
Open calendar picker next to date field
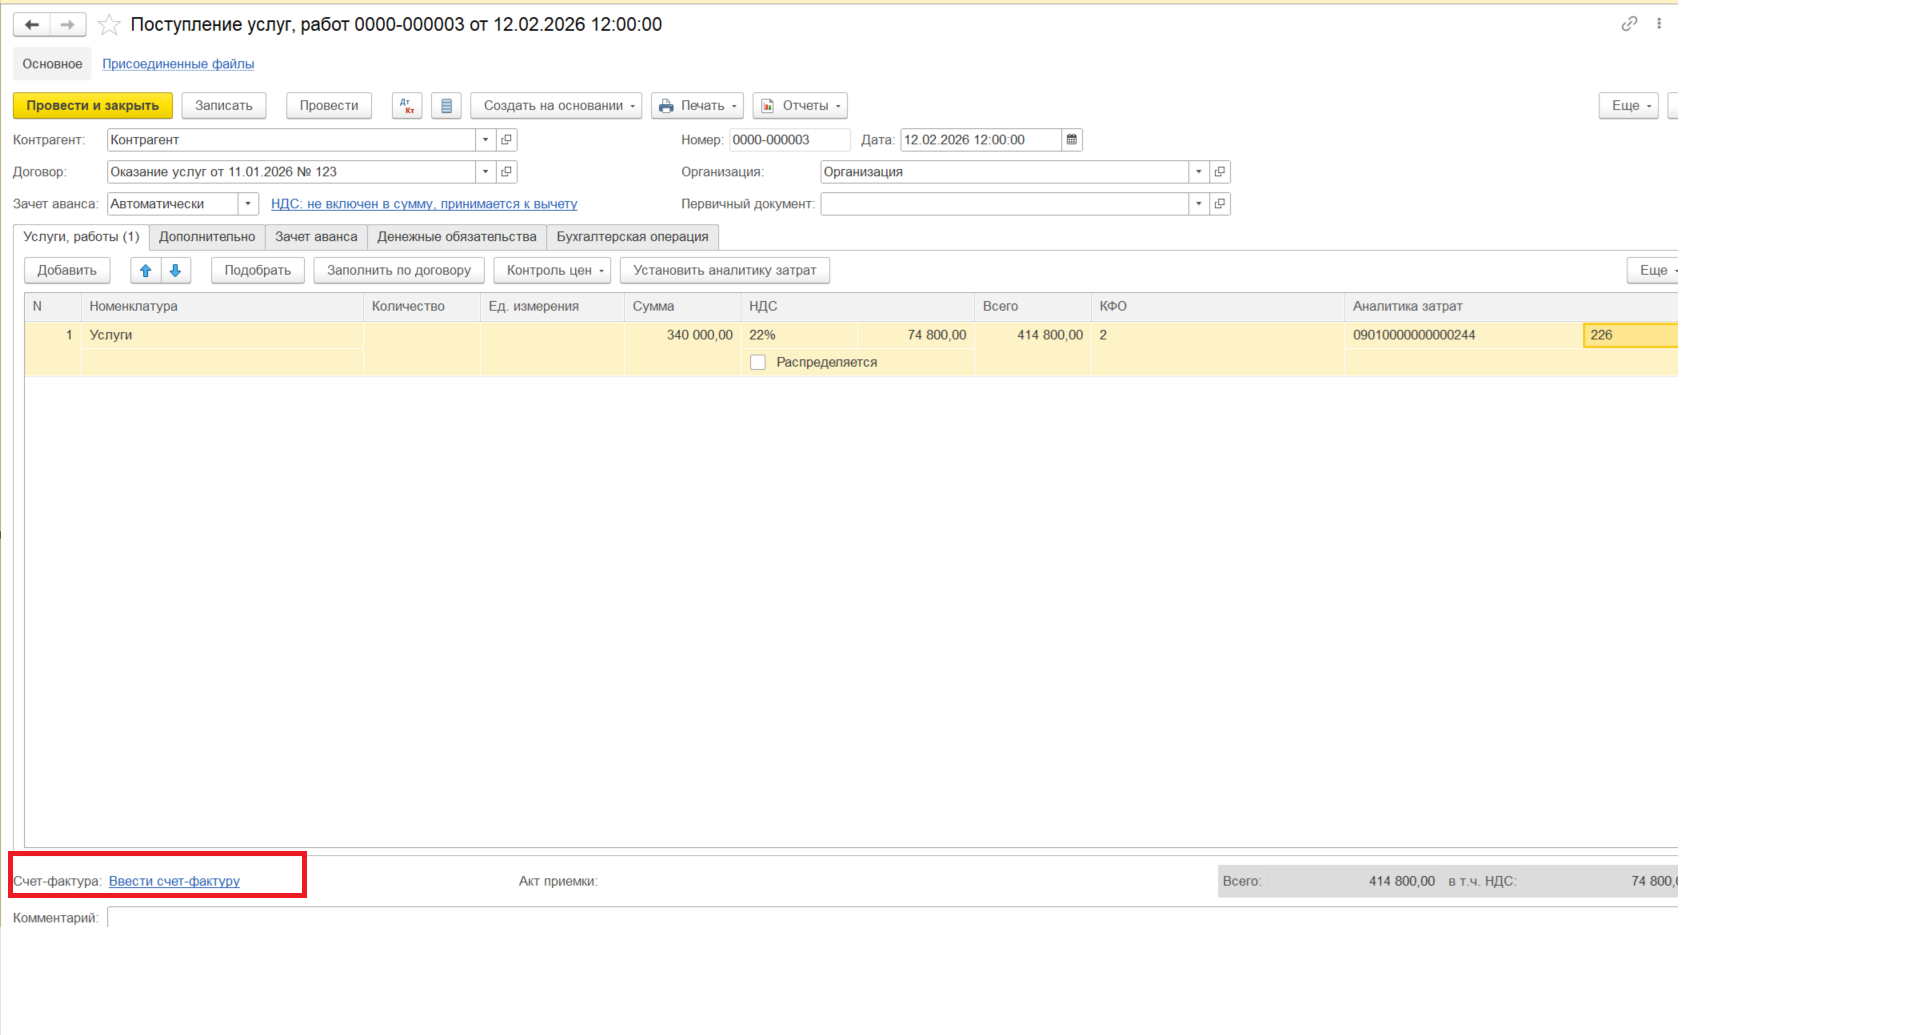click(1072, 140)
